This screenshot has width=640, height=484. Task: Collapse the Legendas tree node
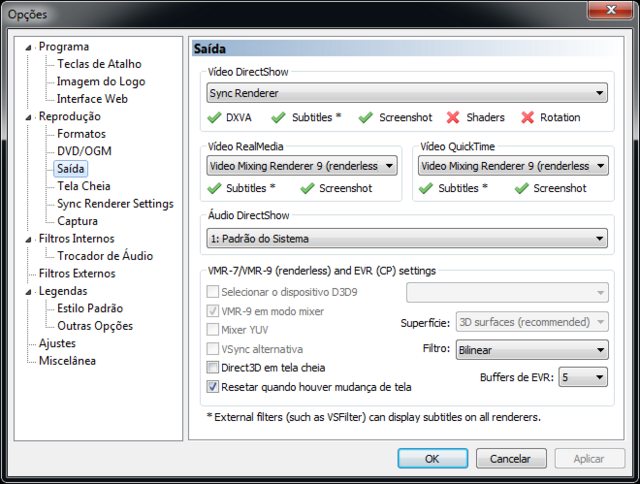28,292
